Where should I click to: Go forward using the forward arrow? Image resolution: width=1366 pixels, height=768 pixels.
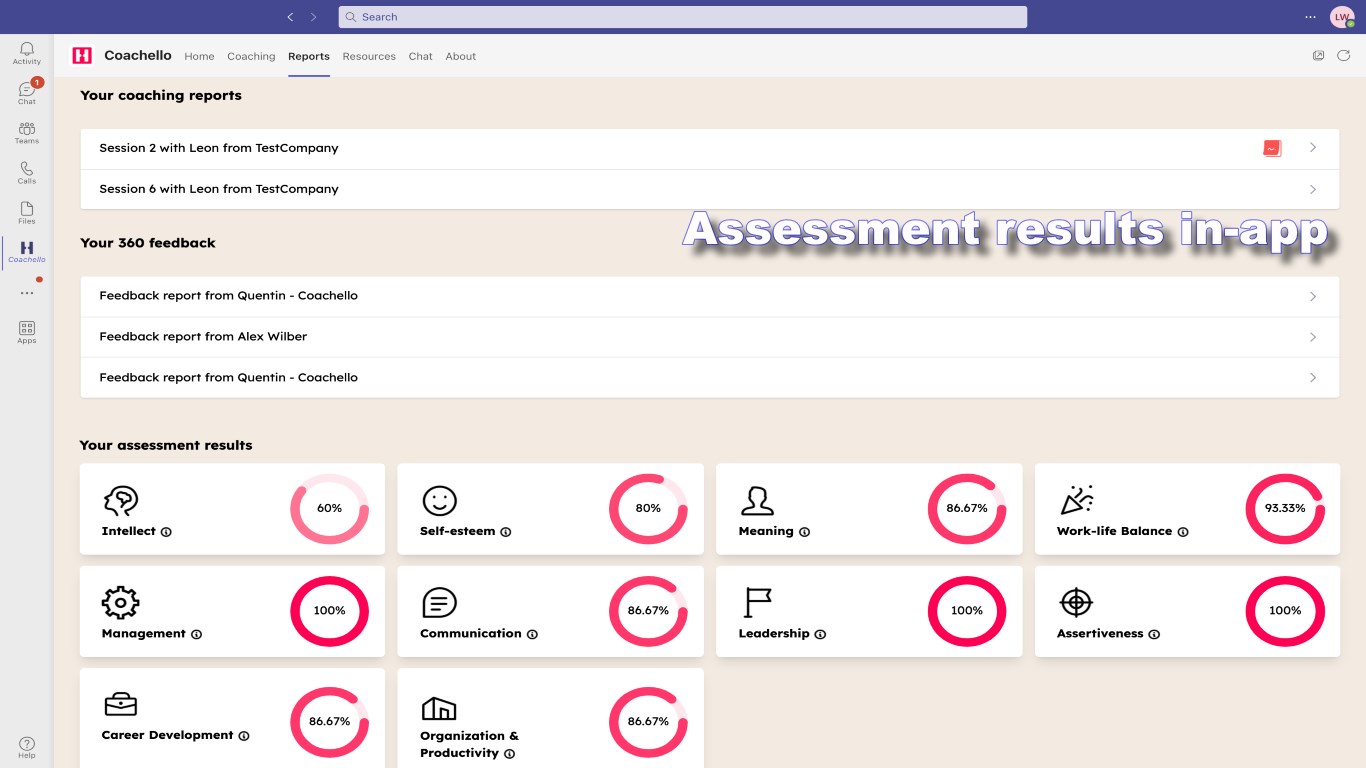point(313,17)
